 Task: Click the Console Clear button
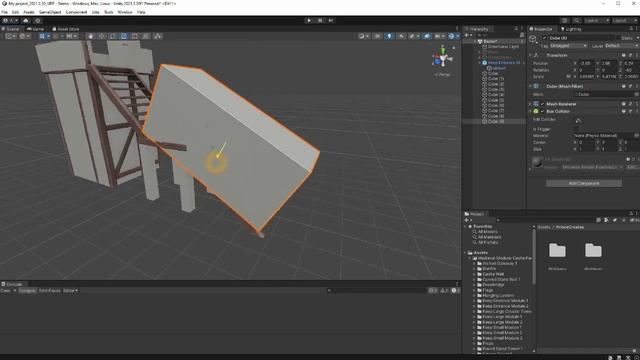(6, 291)
